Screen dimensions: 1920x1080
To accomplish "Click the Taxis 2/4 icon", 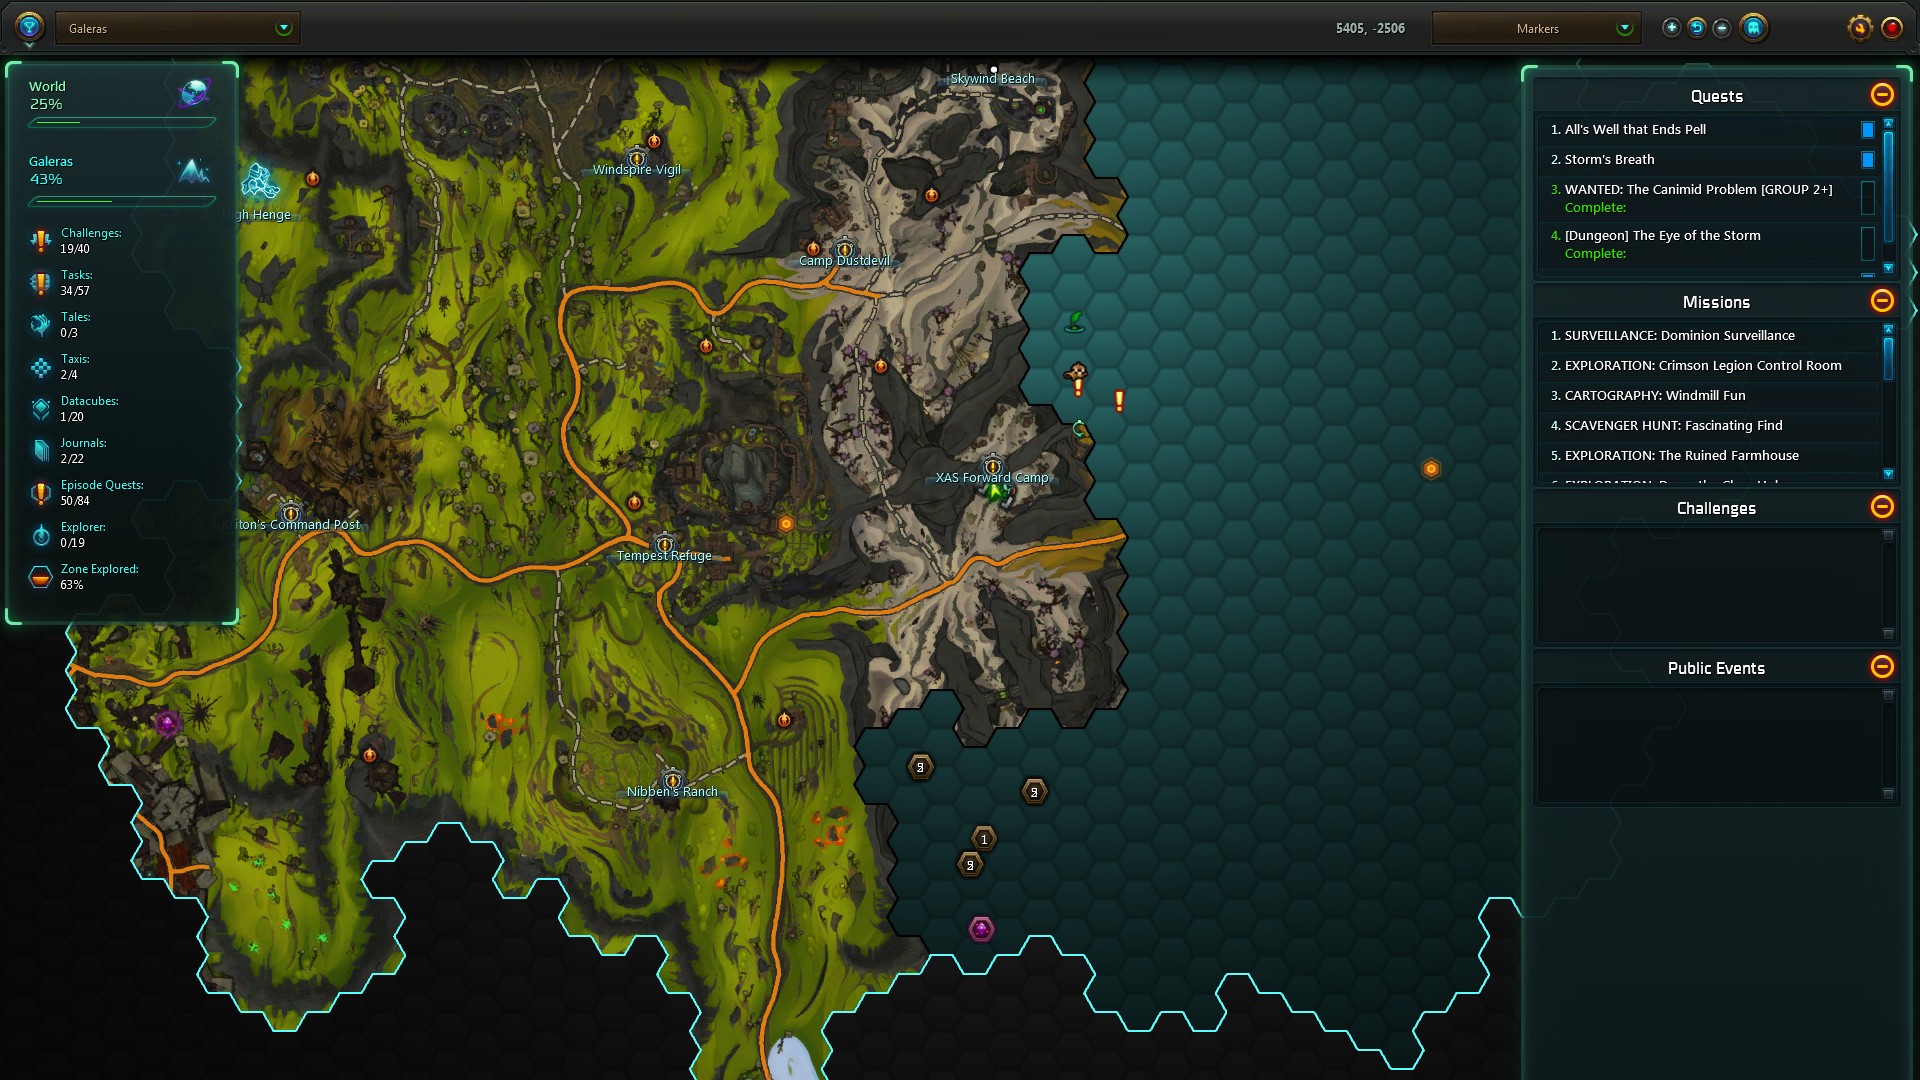I will coord(40,367).
